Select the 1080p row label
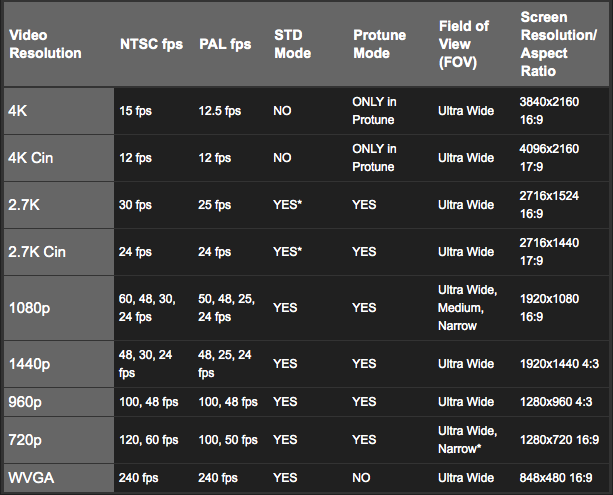 pos(30,308)
